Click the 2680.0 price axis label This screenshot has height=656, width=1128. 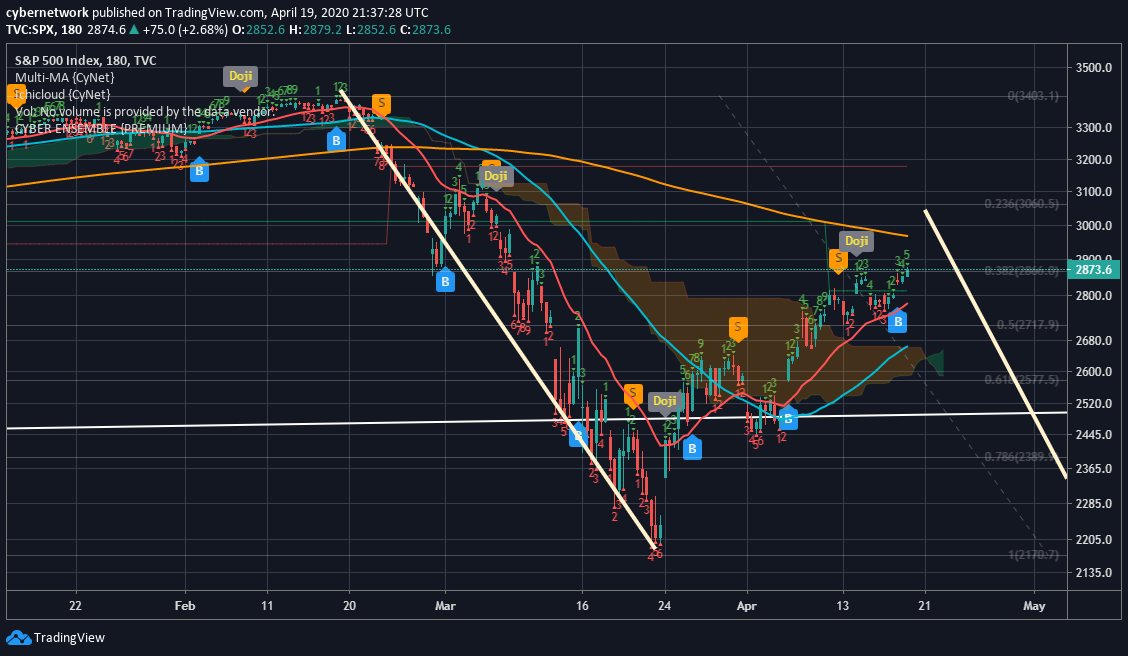(x=1093, y=340)
